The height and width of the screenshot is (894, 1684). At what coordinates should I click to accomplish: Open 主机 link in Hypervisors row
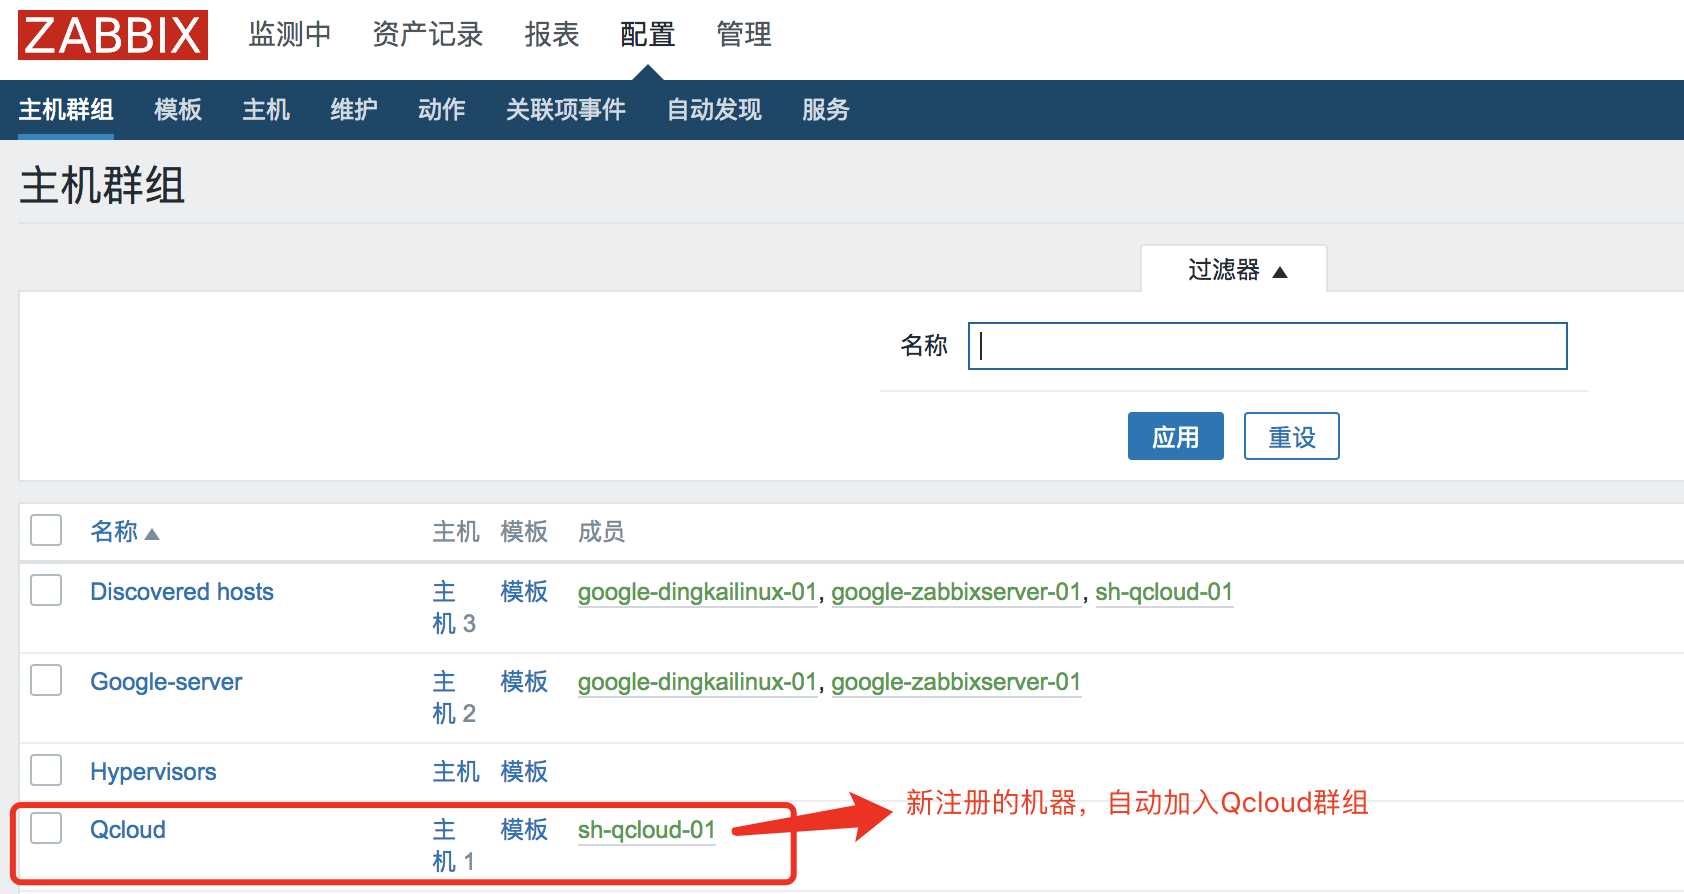[456, 772]
